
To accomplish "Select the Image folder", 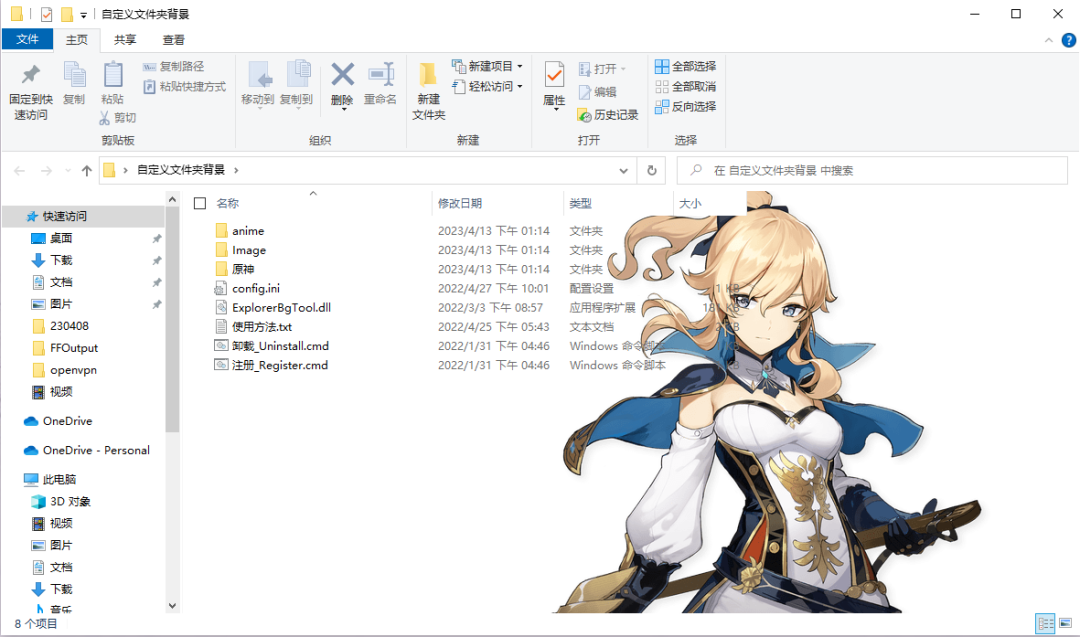I will (249, 250).
